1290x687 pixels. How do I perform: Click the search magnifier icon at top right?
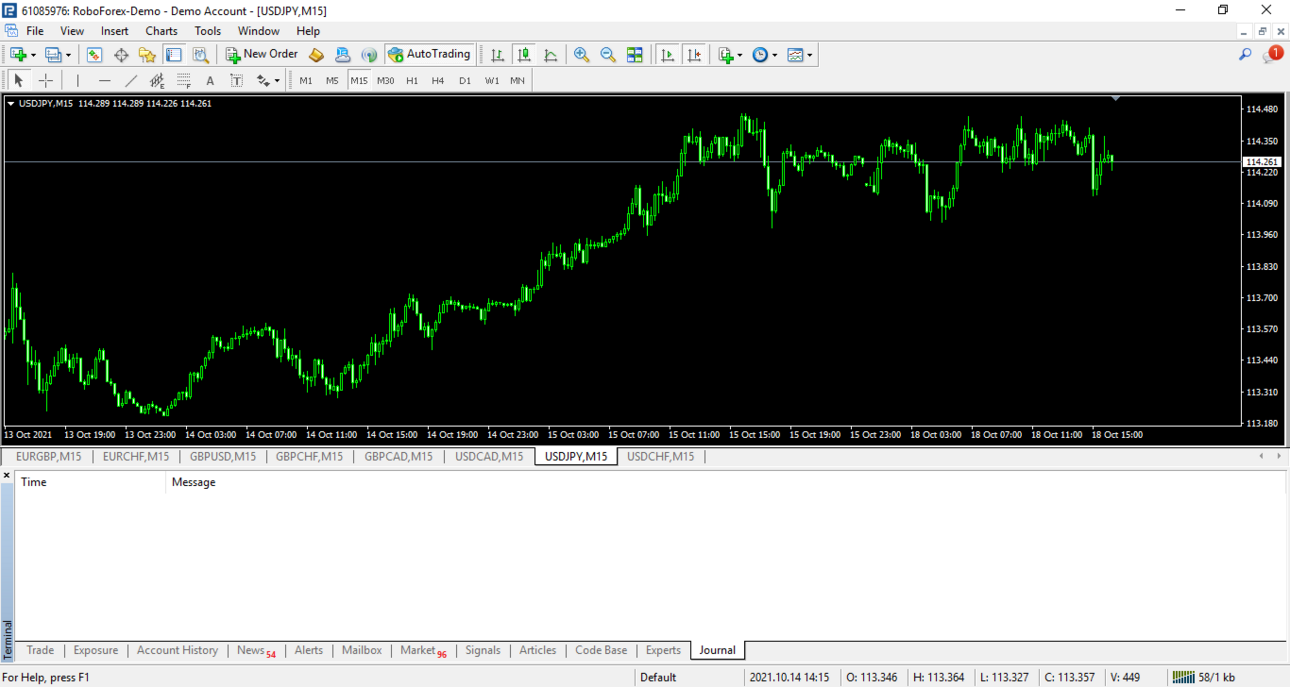click(x=1245, y=55)
